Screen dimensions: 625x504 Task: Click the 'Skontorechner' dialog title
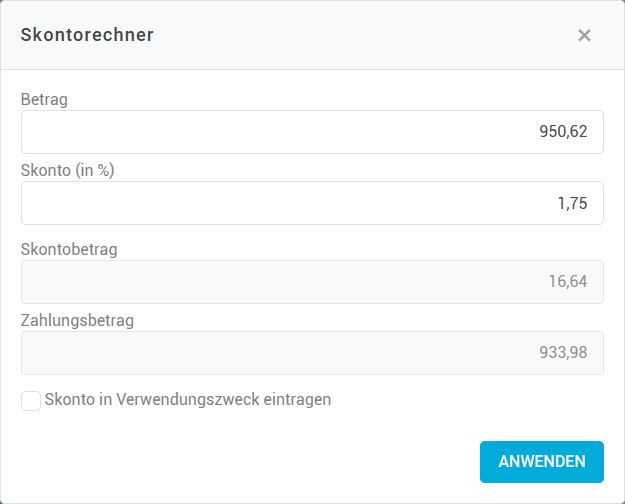pyautogui.click(x=87, y=36)
